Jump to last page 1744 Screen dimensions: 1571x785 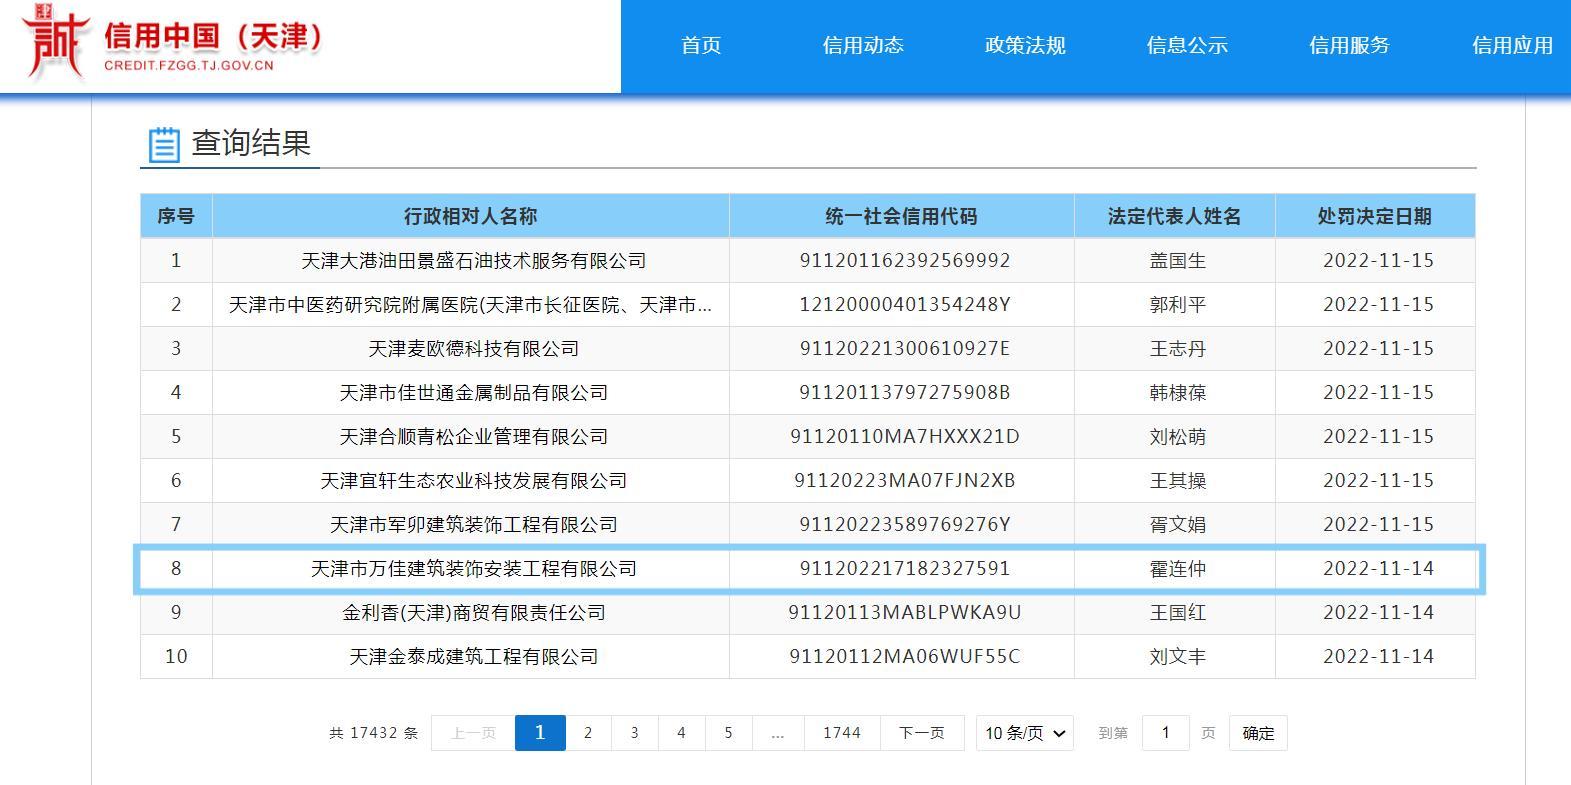click(x=842, y=733)
